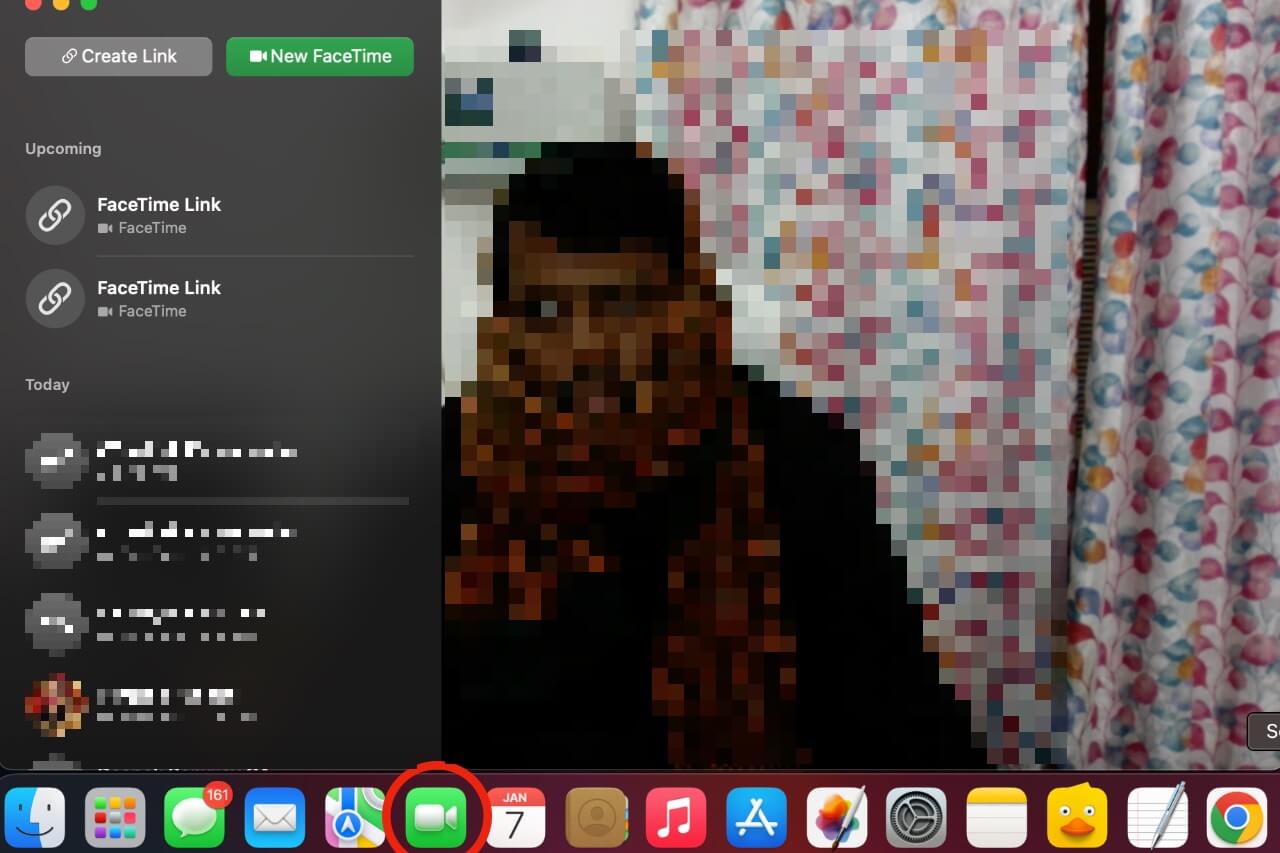The height and width of the screenshot is (853, 1280).
Task: Launch Apple Maps from the Dock
Action: [355, 816]
